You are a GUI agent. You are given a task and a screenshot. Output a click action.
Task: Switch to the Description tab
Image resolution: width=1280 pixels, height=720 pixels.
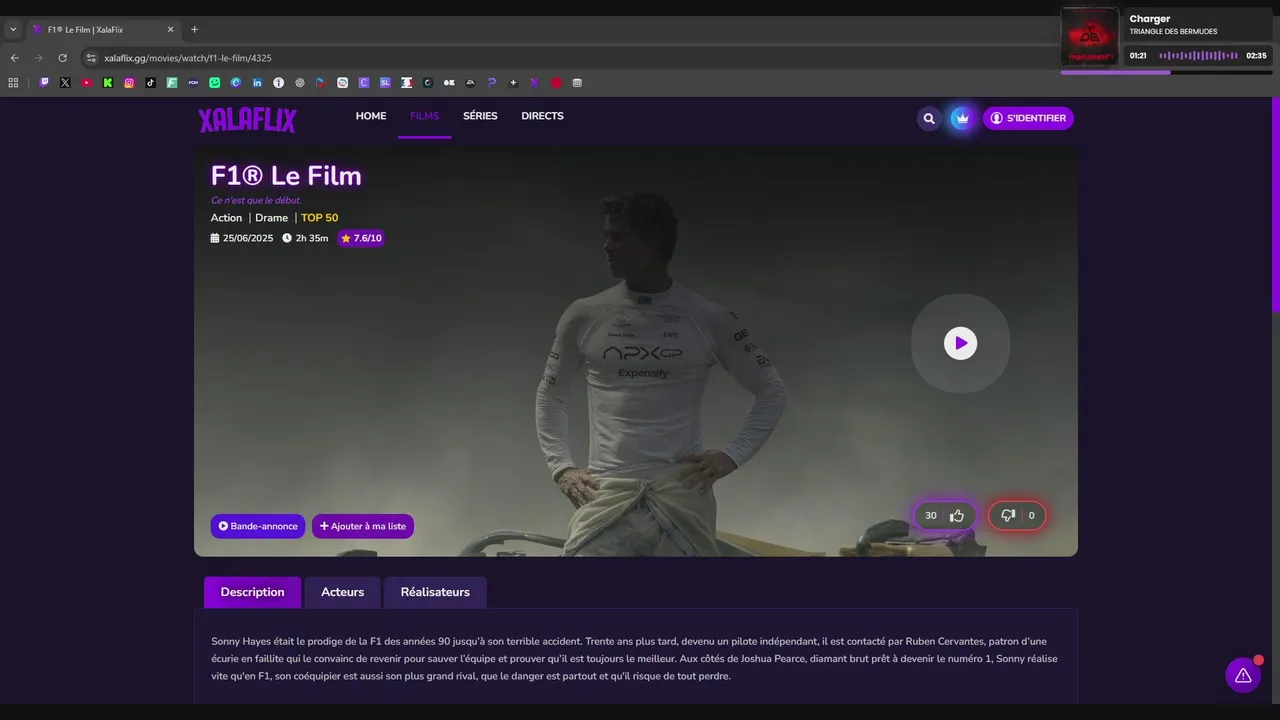tap(252, 592)
